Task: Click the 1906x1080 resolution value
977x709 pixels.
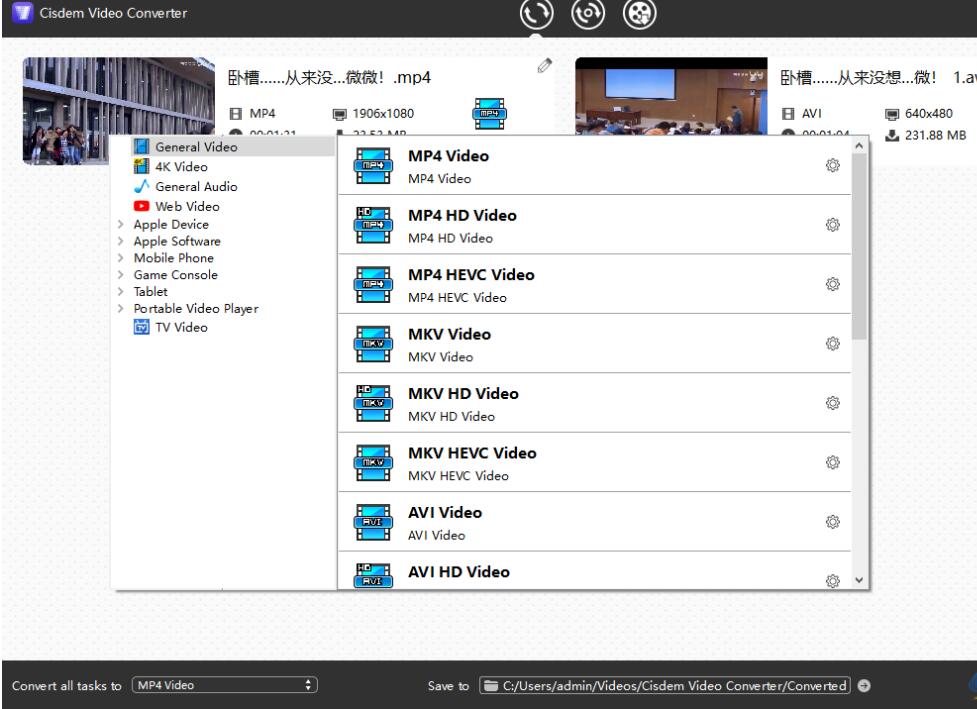Action: tap(383, 113)
